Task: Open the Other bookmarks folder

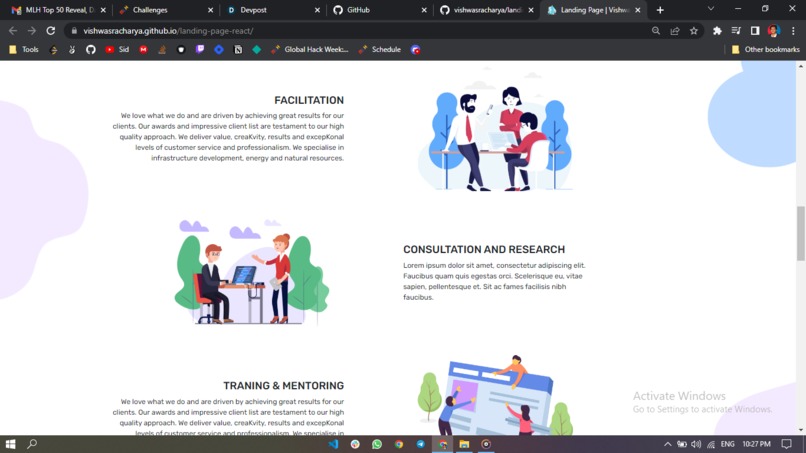Action: coord(765,49)
